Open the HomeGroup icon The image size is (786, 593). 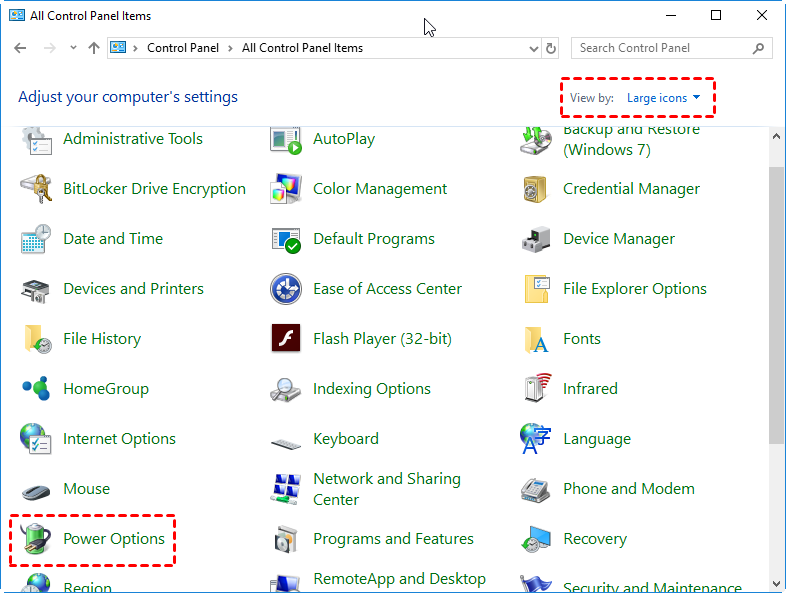pos(36,389)
